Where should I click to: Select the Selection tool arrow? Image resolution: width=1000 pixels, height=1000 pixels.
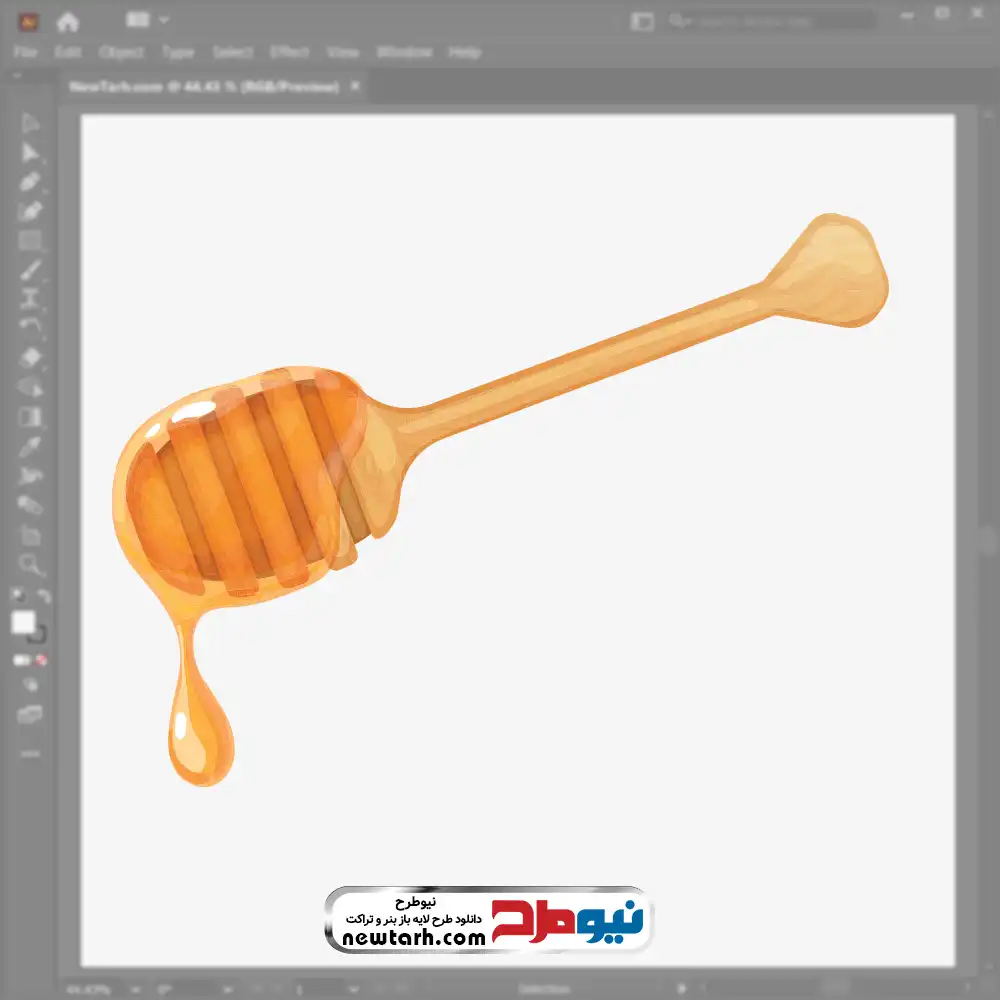(30, 124)
